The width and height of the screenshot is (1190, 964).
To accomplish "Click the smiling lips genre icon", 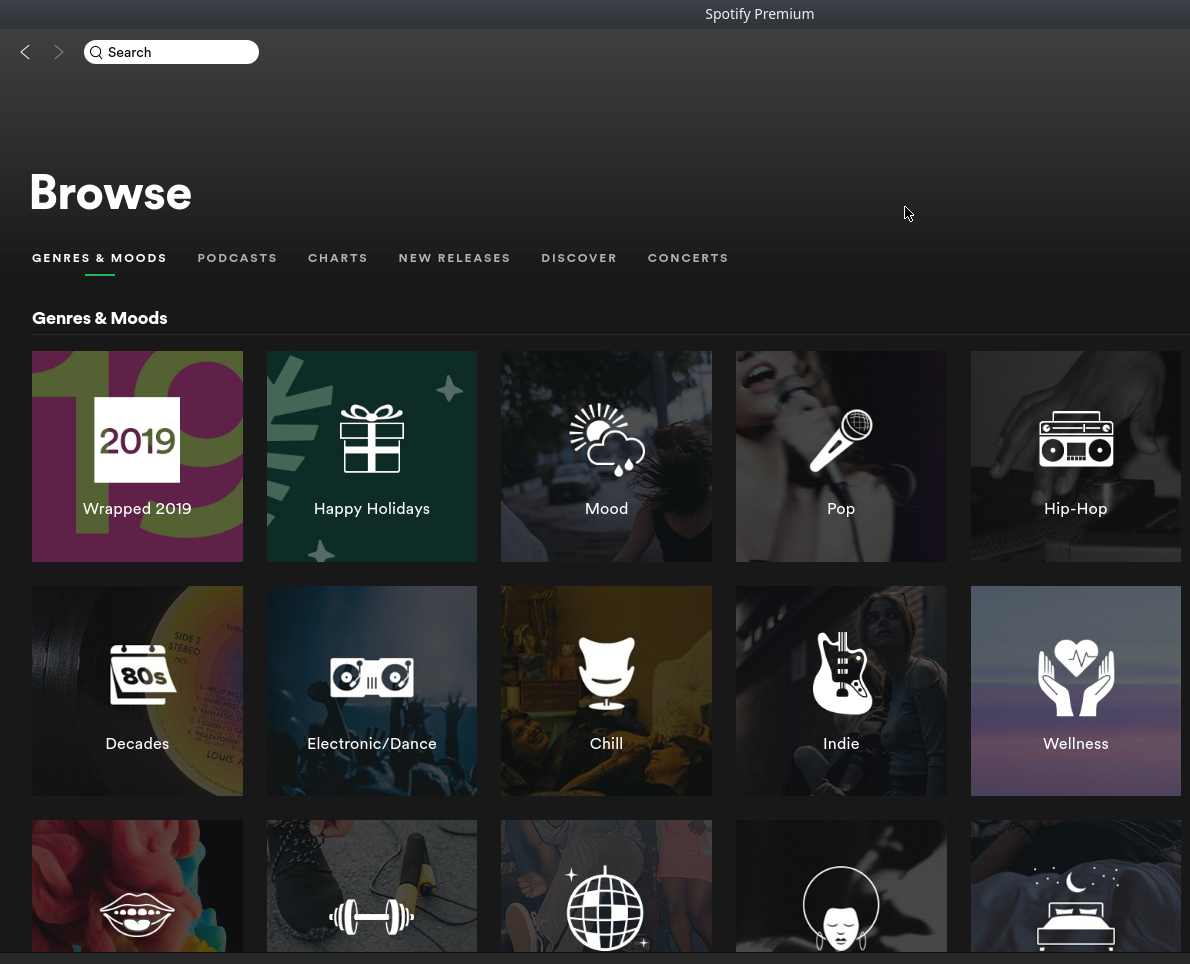I will point(137,915).
